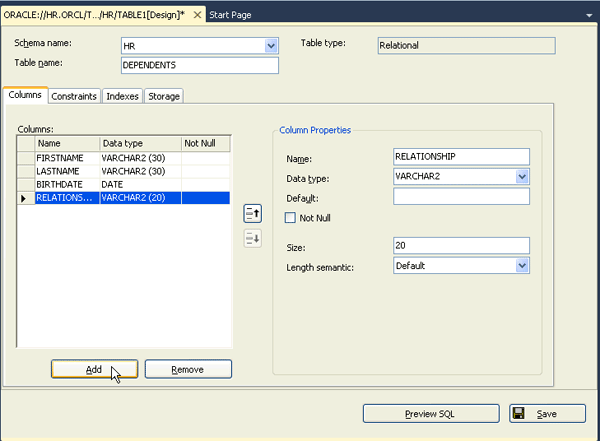This screenshot has height=441, width=600.
Task: Open the Length semantic dropdown
Action: (522, 266)
